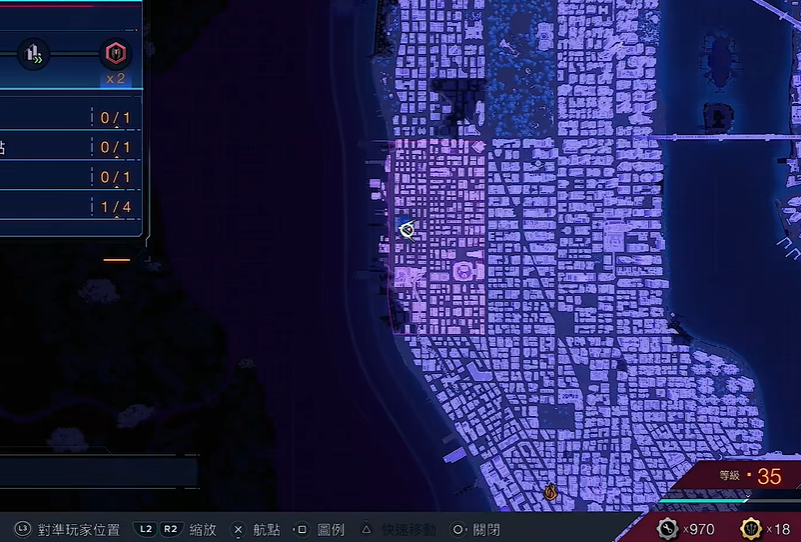Image resolution: width=801 pixels, height=542 pixels.
Task: Open the map legend 圖例
Action: tap(331, 530)
